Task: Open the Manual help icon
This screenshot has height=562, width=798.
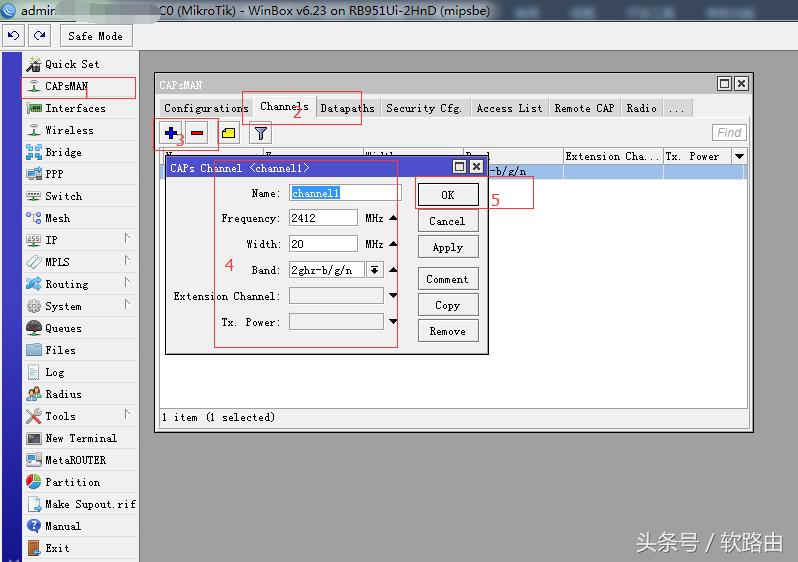Action: pyautogui.click(x=34, y=526)
